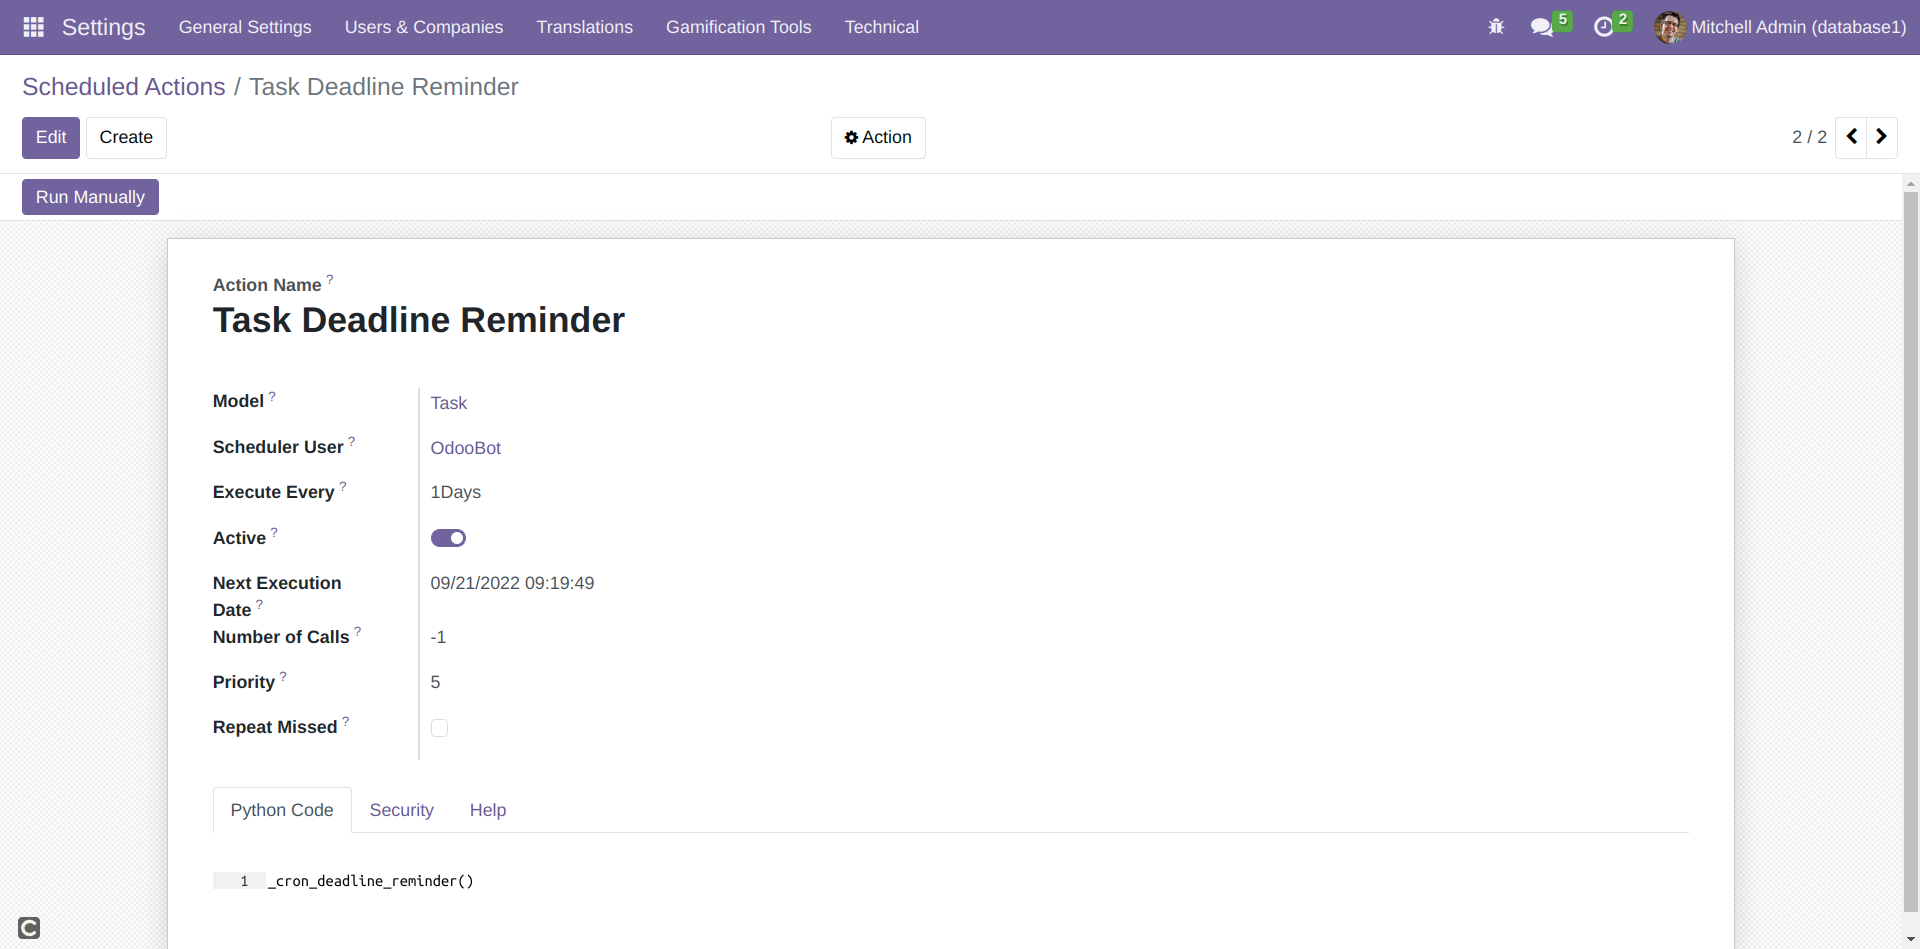Click the Next Execution Date value
Screen dimensions: 1920x949
(512, 583)
